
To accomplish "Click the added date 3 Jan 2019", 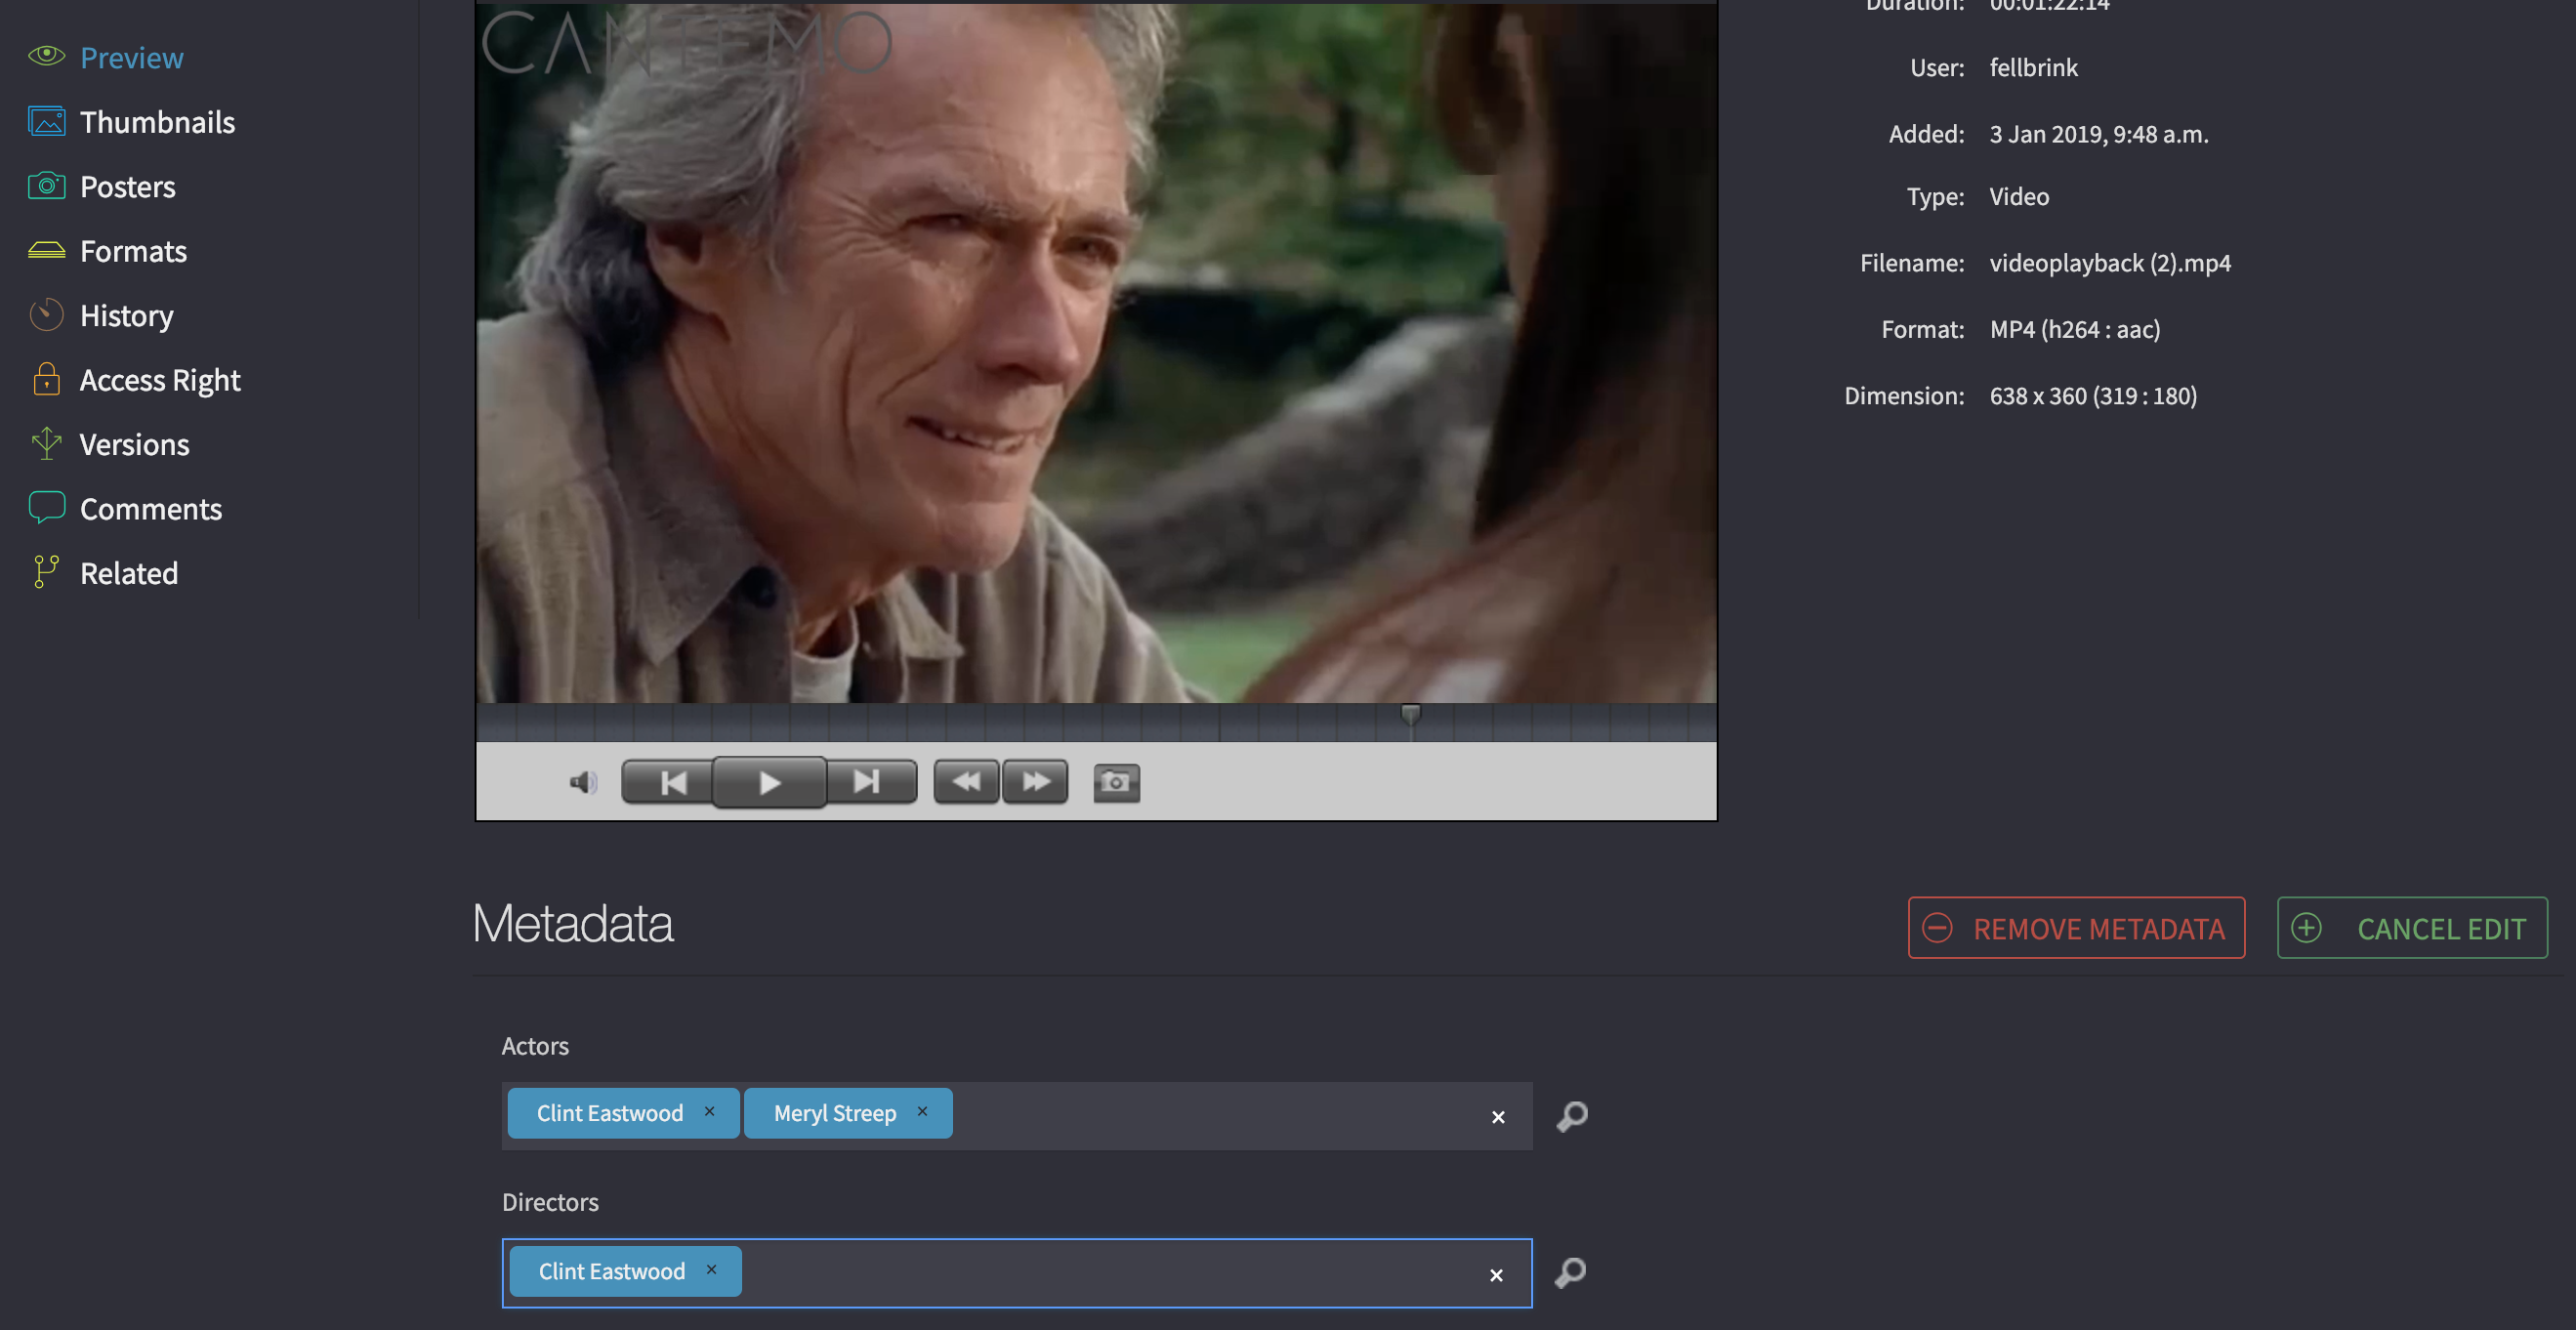I will 2098,134.
